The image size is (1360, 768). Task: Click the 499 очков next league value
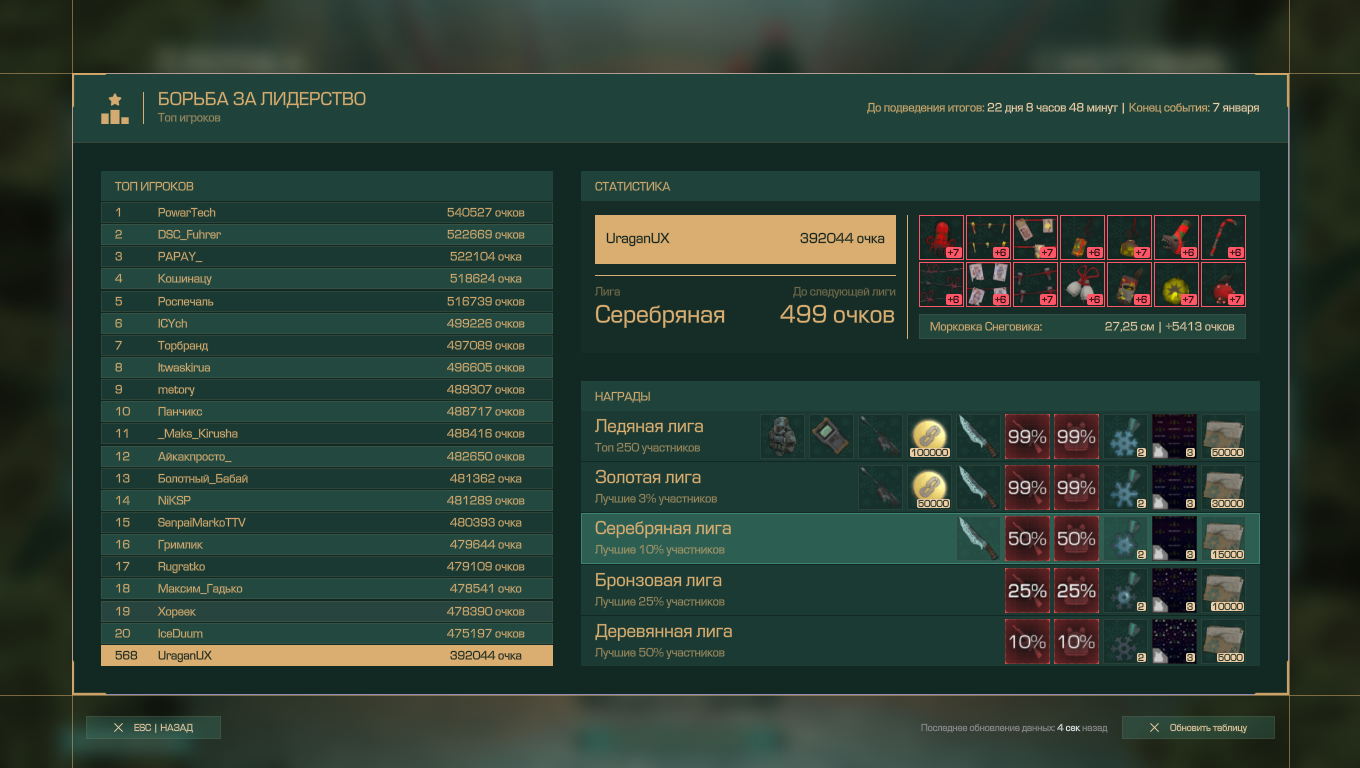pyautogui.click(x=837, y=315)
